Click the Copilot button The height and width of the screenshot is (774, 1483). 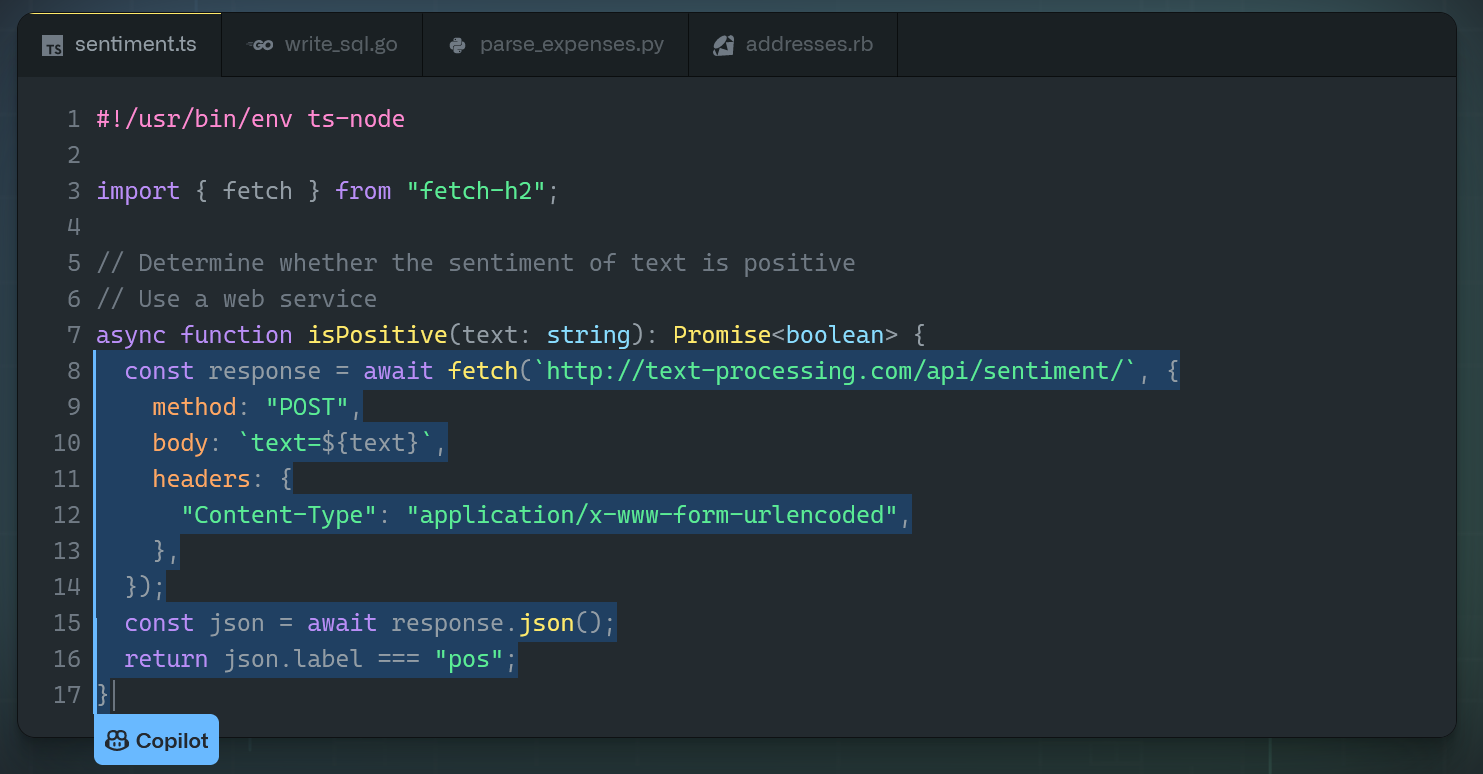click(156, 739)
